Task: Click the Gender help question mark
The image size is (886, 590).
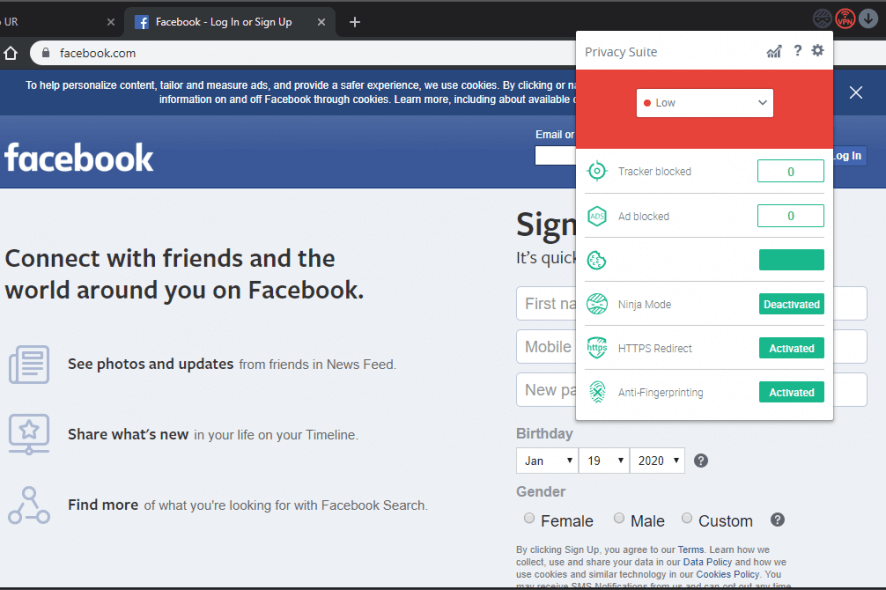Action: (x=778, y=520)
